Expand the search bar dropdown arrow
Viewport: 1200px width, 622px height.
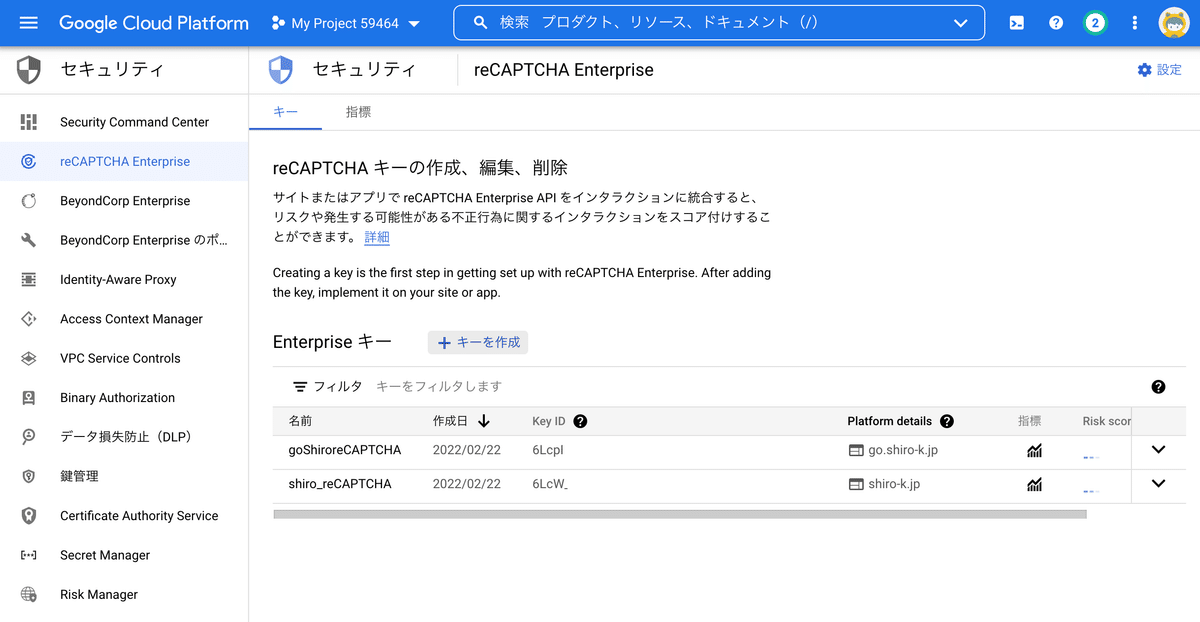tap(961, 23)
